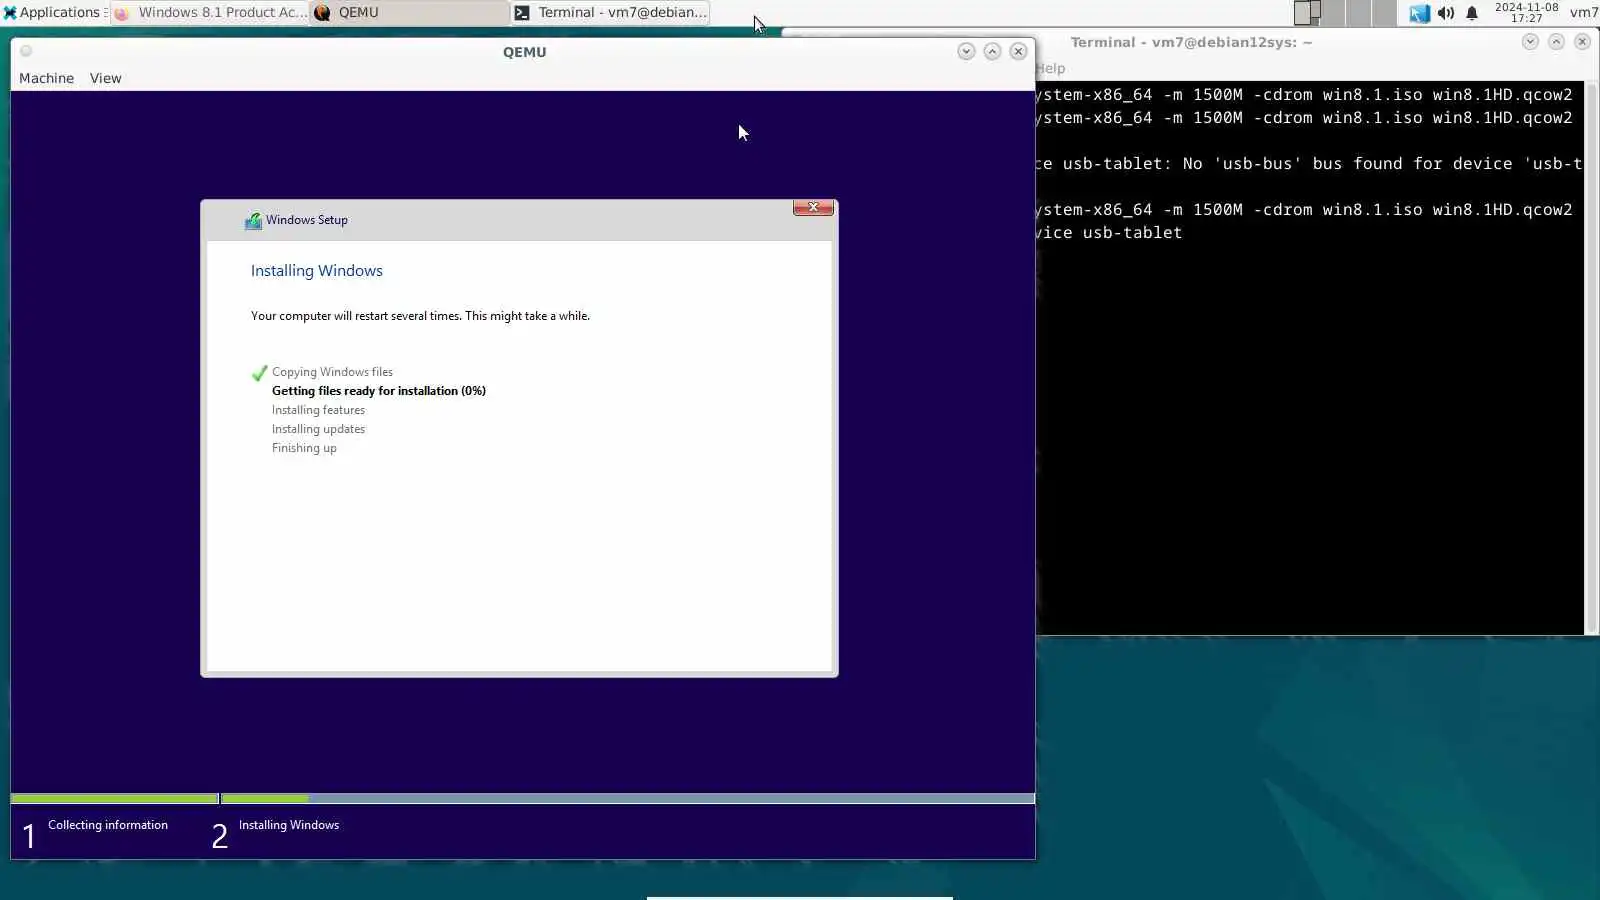Click the "Collecting information" stage label

(108, 825)
